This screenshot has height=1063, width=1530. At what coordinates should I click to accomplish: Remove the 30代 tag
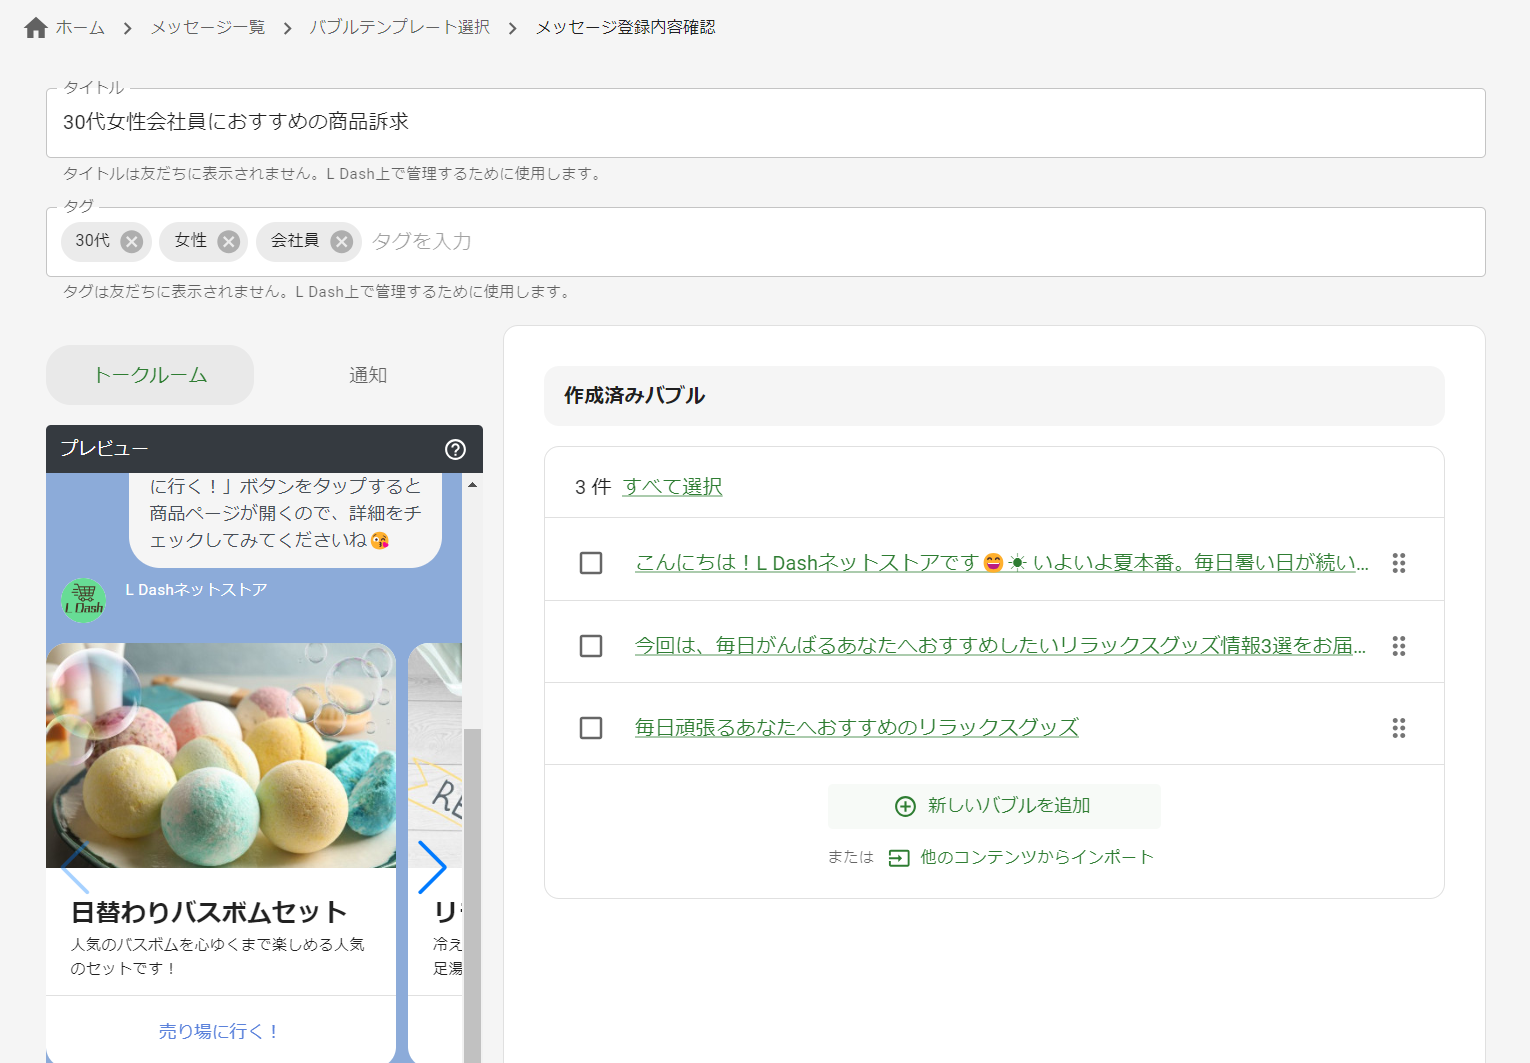pos(131,241)
